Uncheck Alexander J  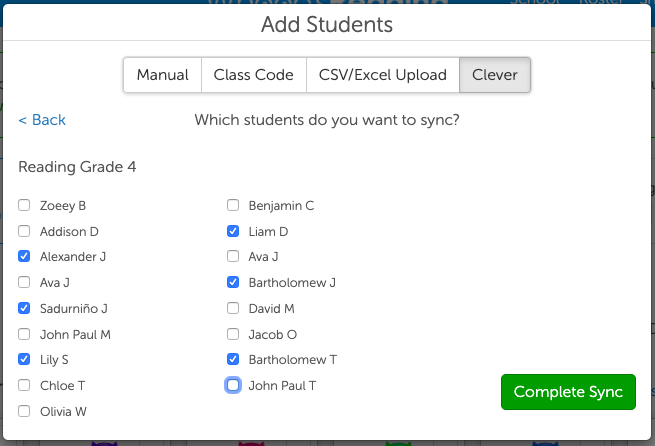click(x=24, y=257)
